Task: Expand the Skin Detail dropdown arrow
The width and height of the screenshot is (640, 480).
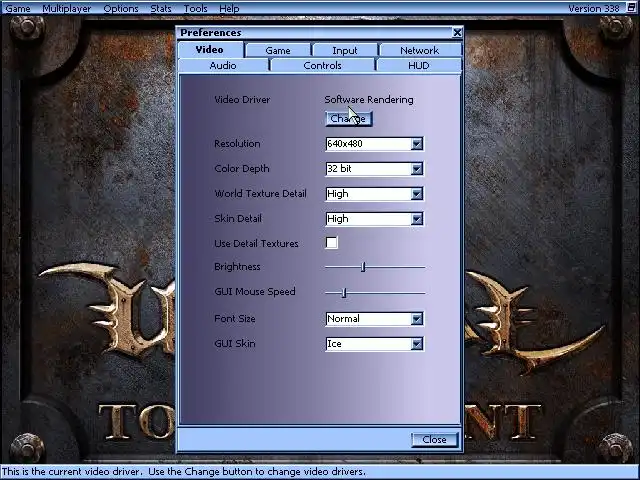Action: (x=417, y=219)
